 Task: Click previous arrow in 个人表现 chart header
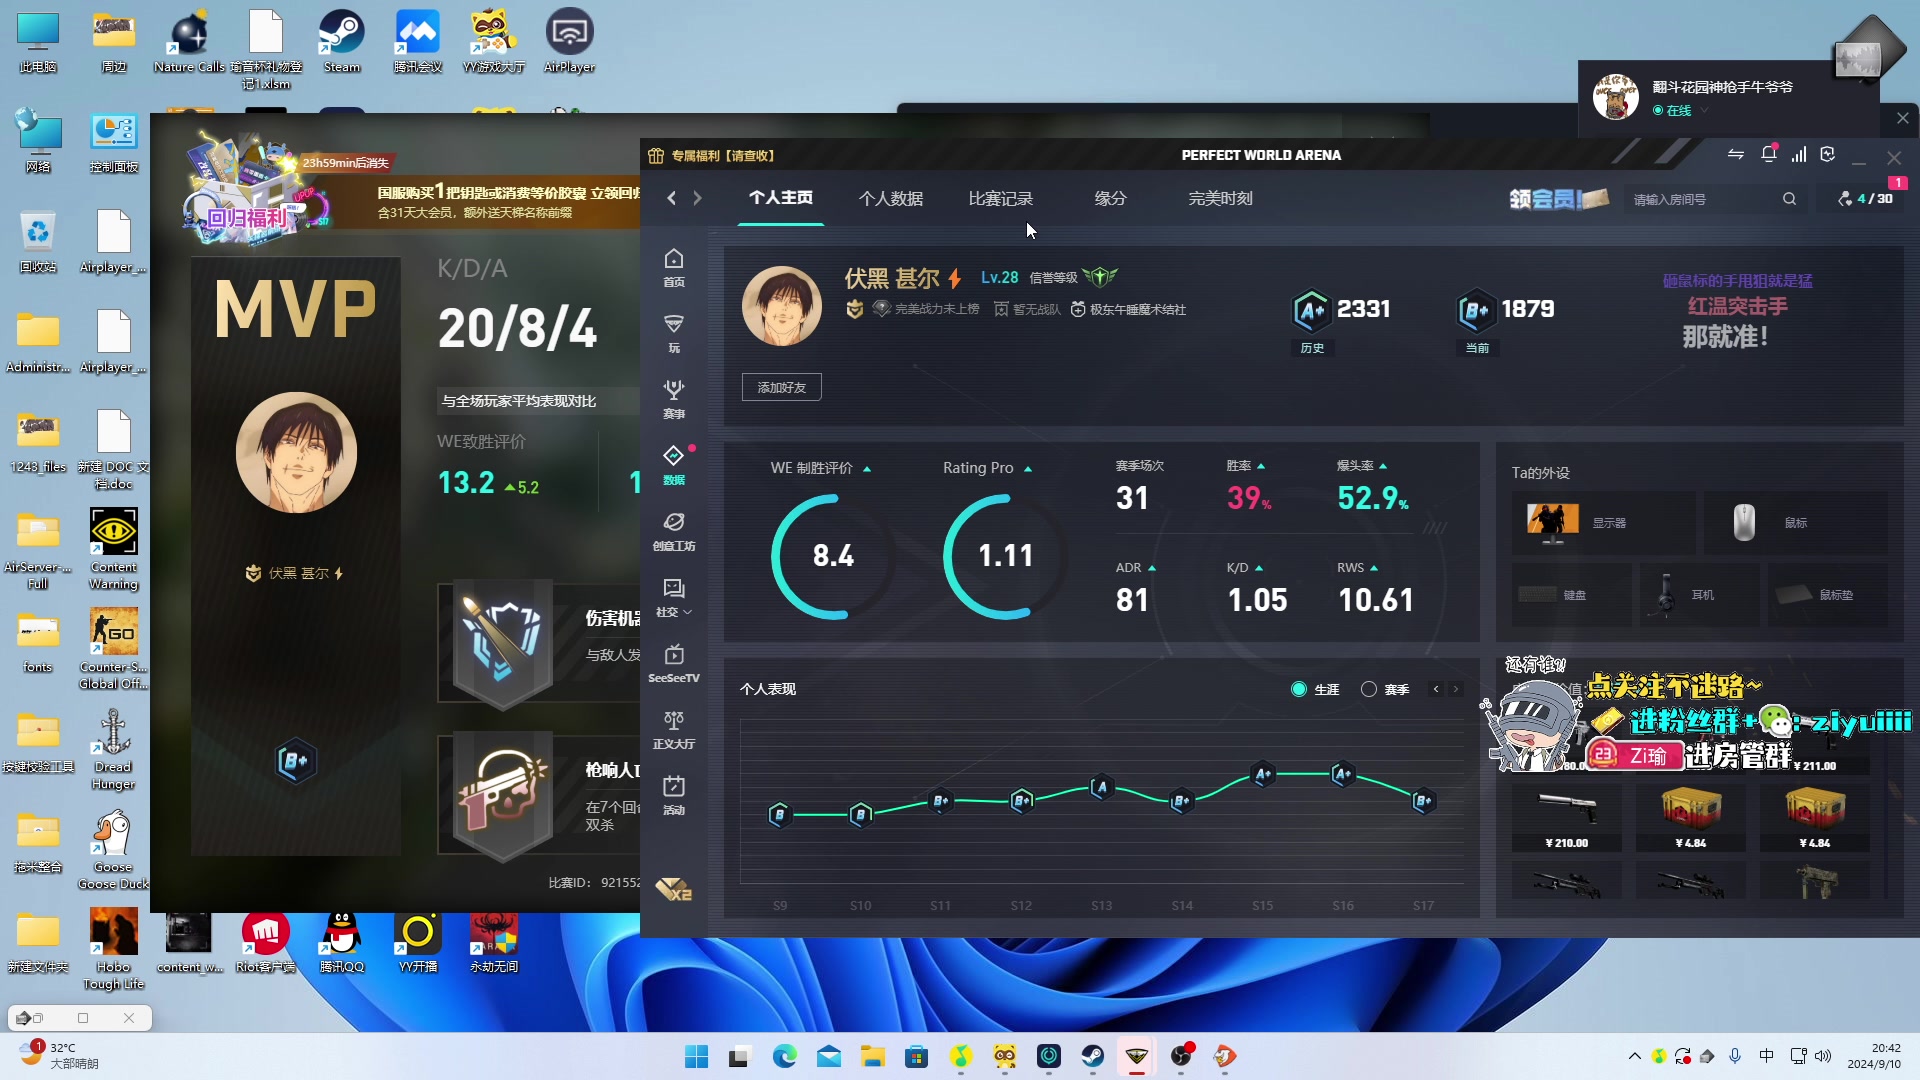coord(1436,689)
